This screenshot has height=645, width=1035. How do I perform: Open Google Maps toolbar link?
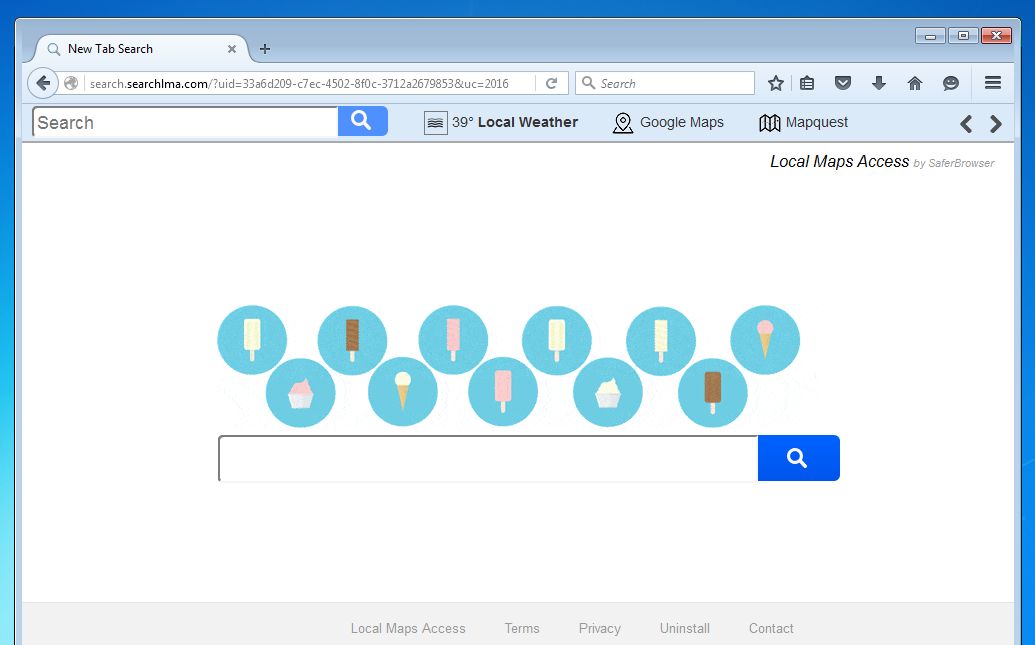pyautogui.click(x=682, y=122)
